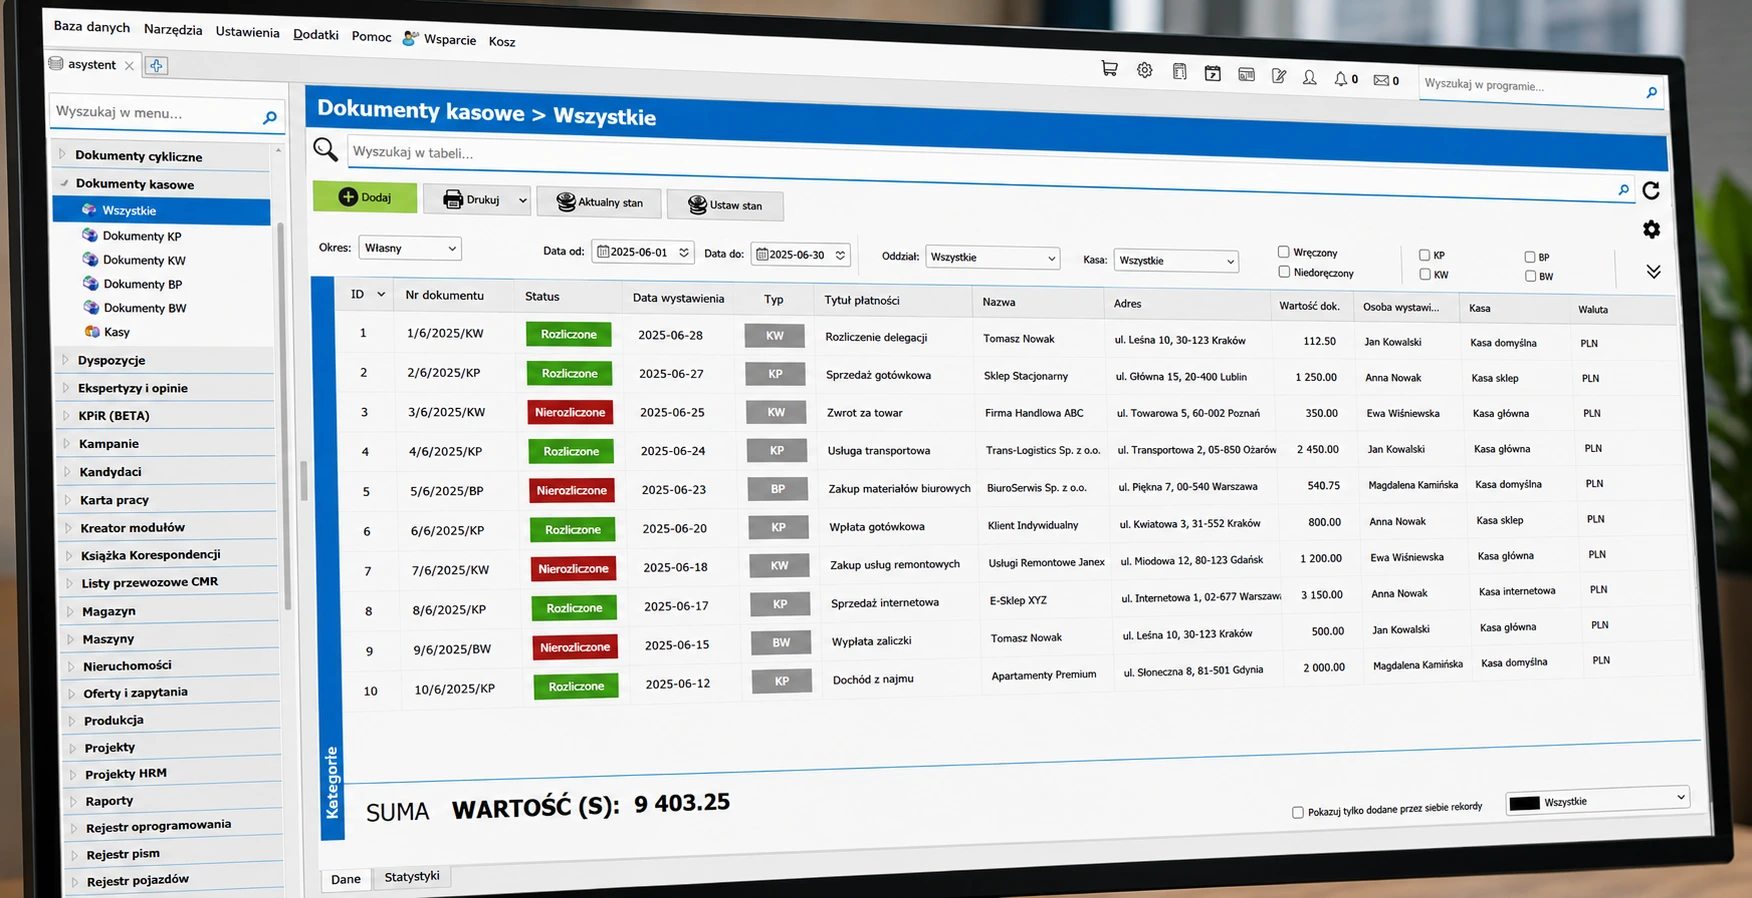The height and width of the screenshot is (898, 1752).
Task: Open the Narzędzia menu
Action: point(173,29)
